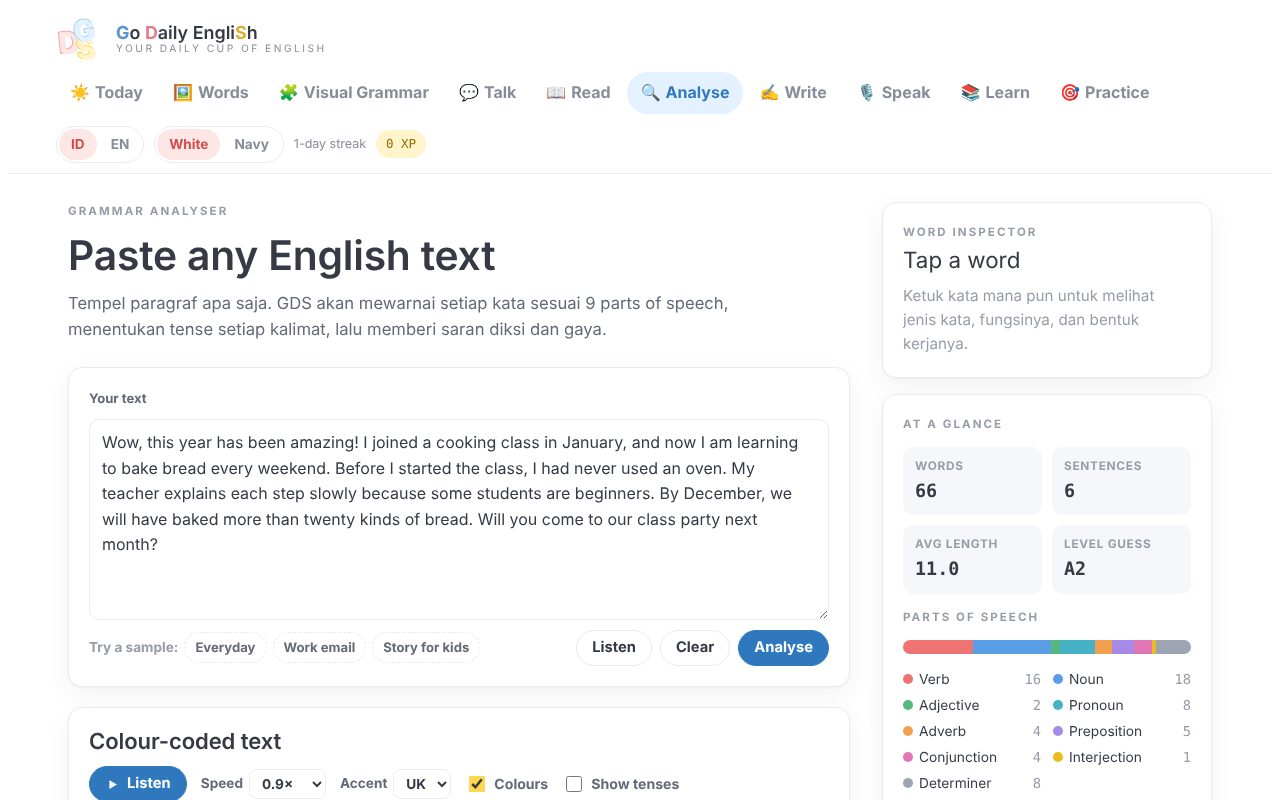Open the Read section
Image resolution: width=1280 pixels, height=800 pixels.
(578, 93)
